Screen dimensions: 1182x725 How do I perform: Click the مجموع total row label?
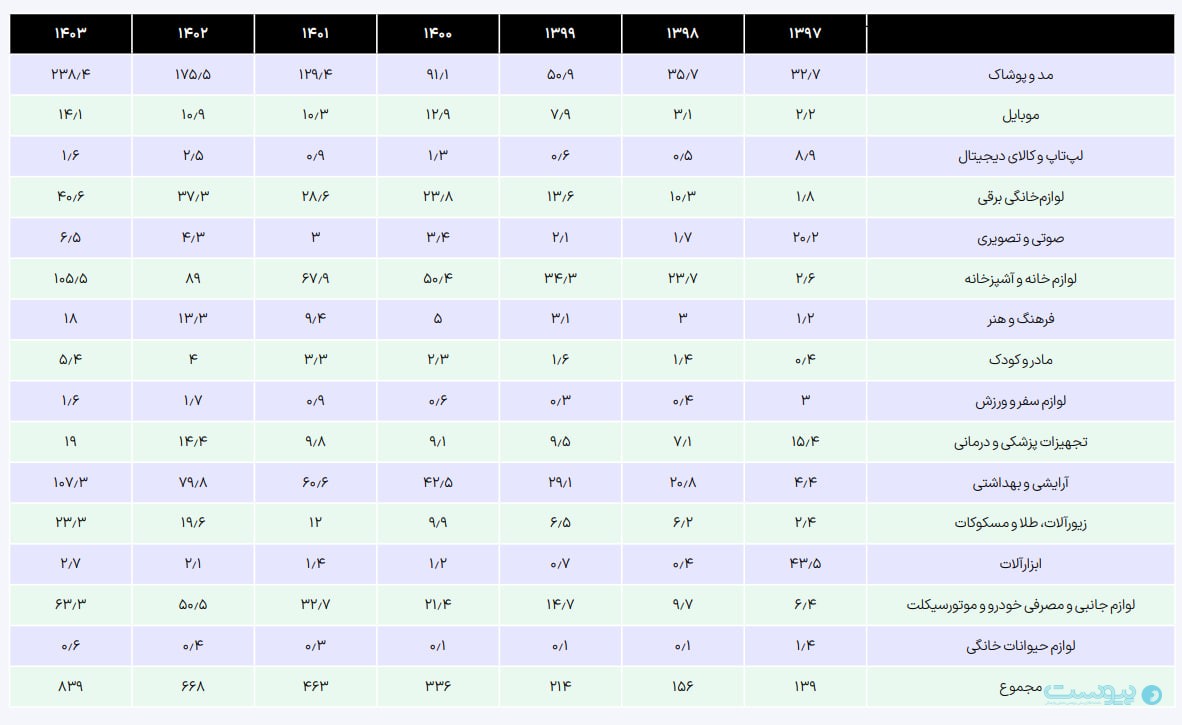coord(1021,687)
